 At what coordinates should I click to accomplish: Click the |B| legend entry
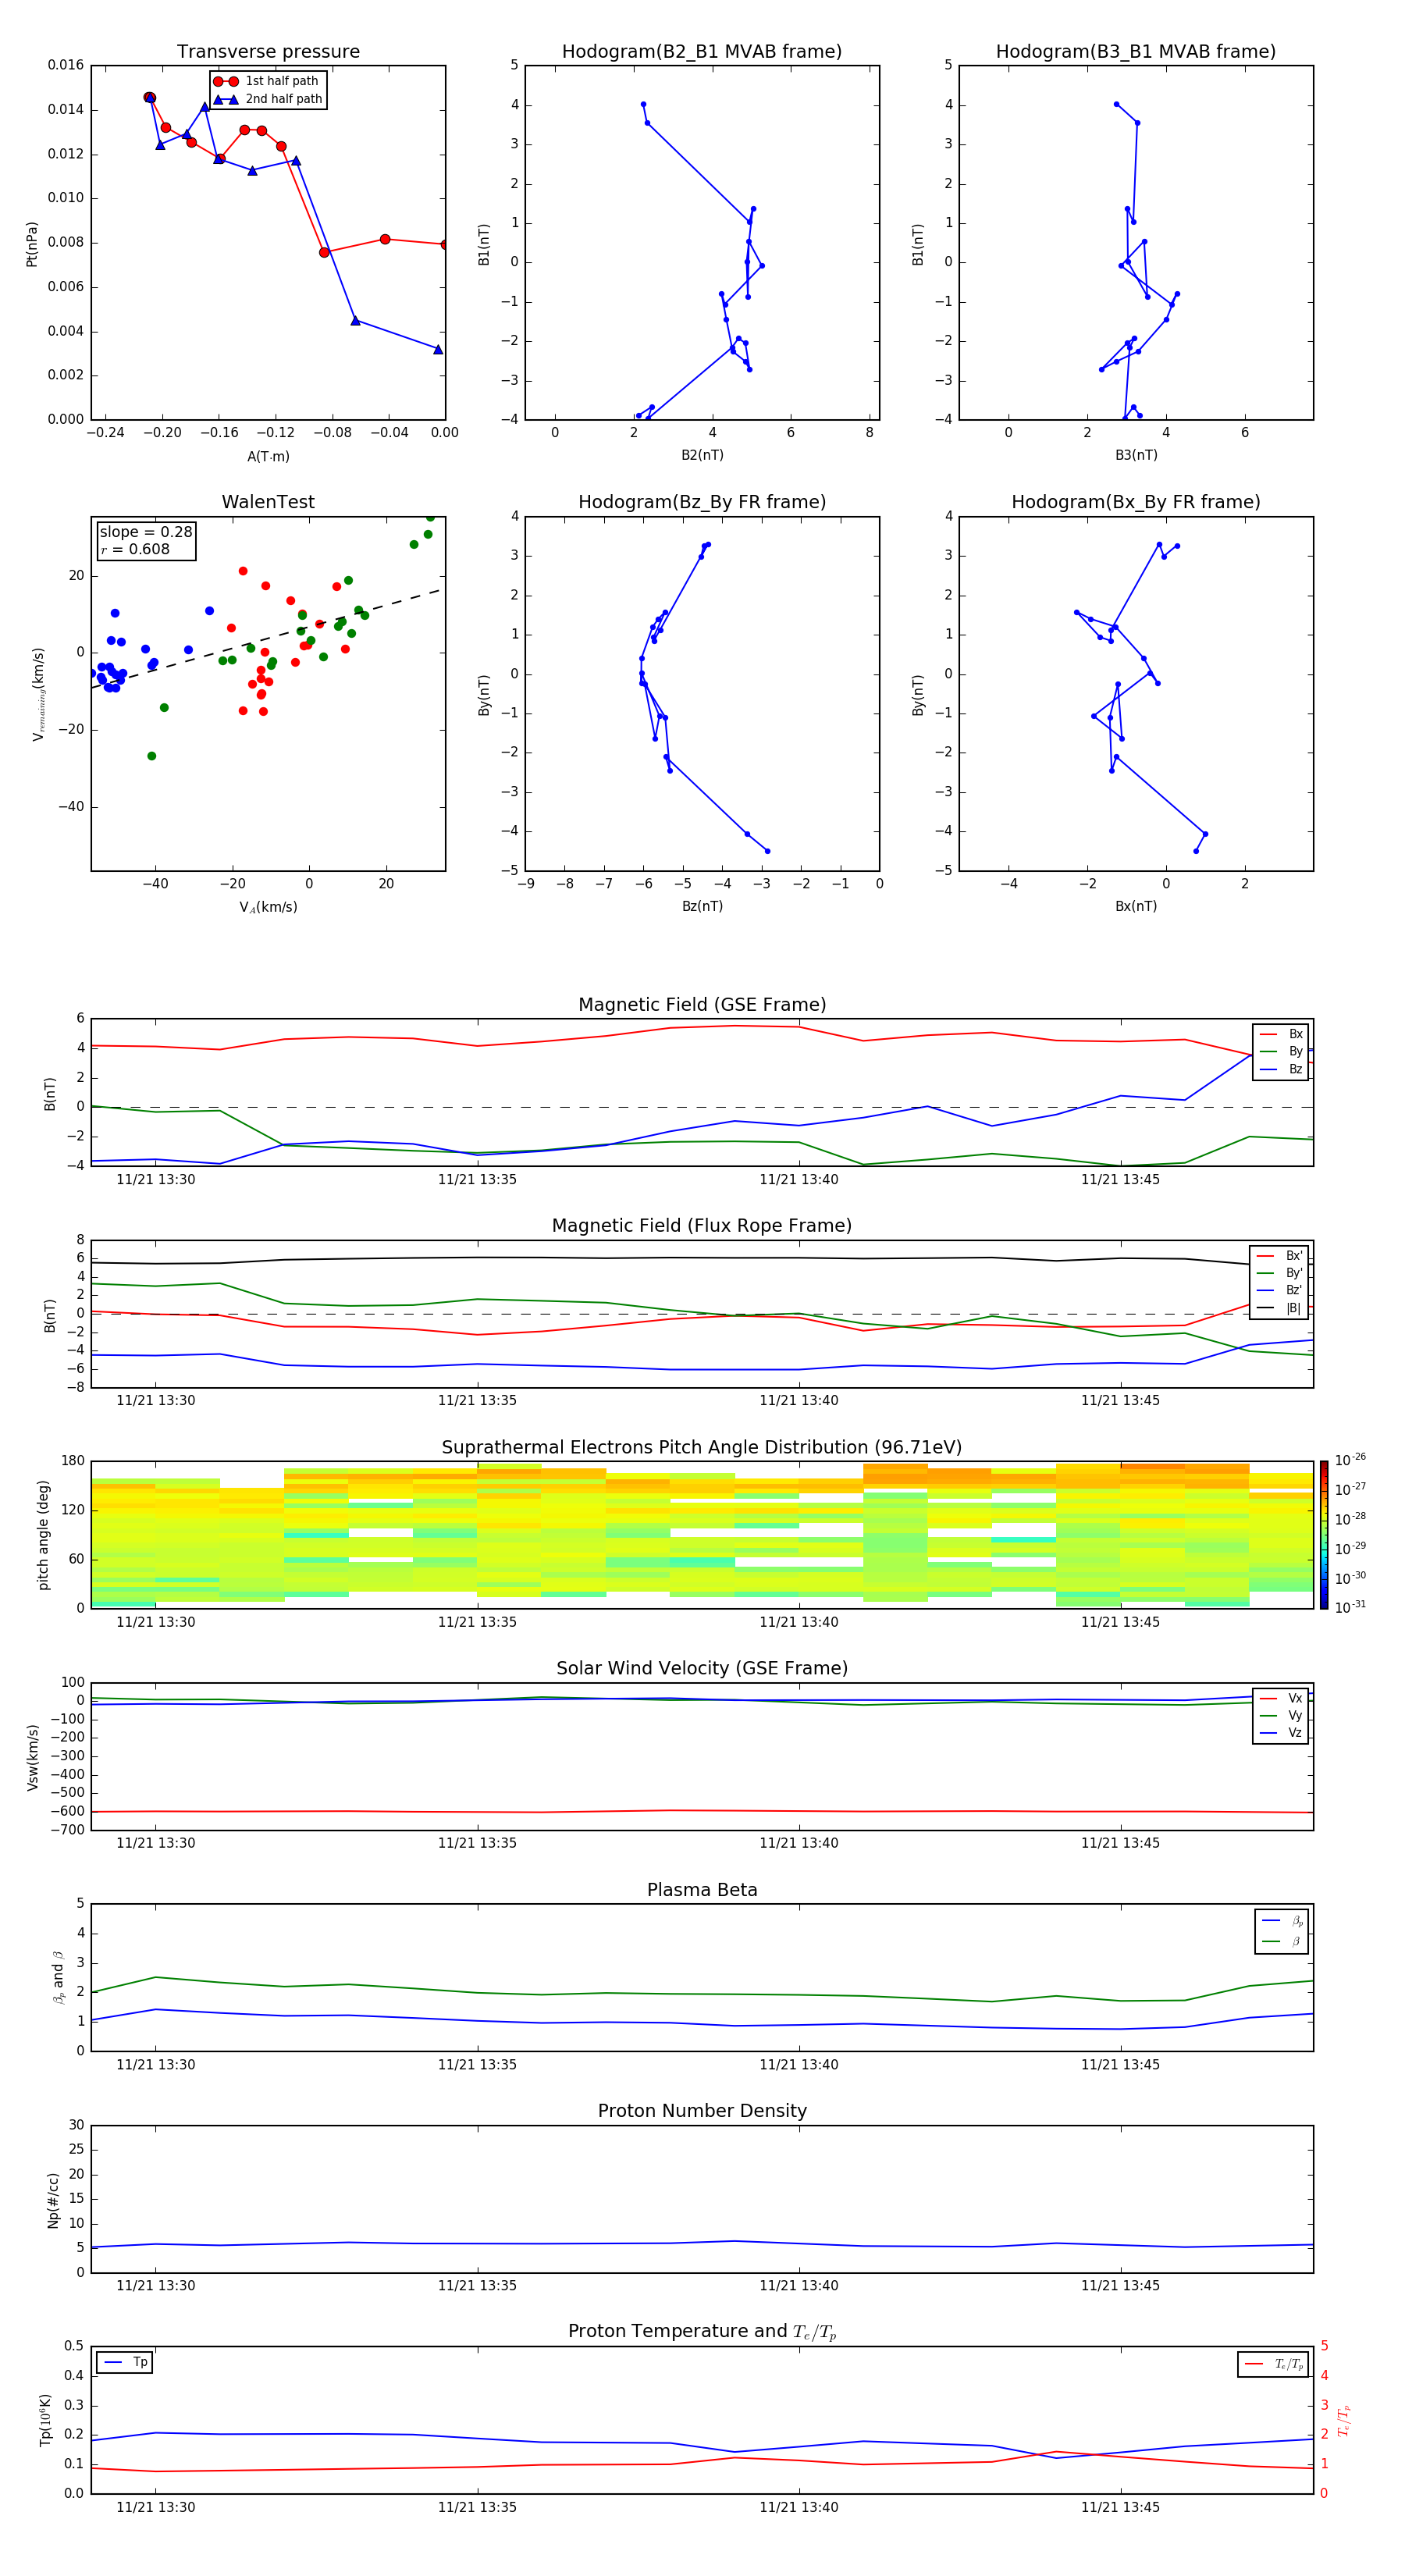pos(1280,1308)
